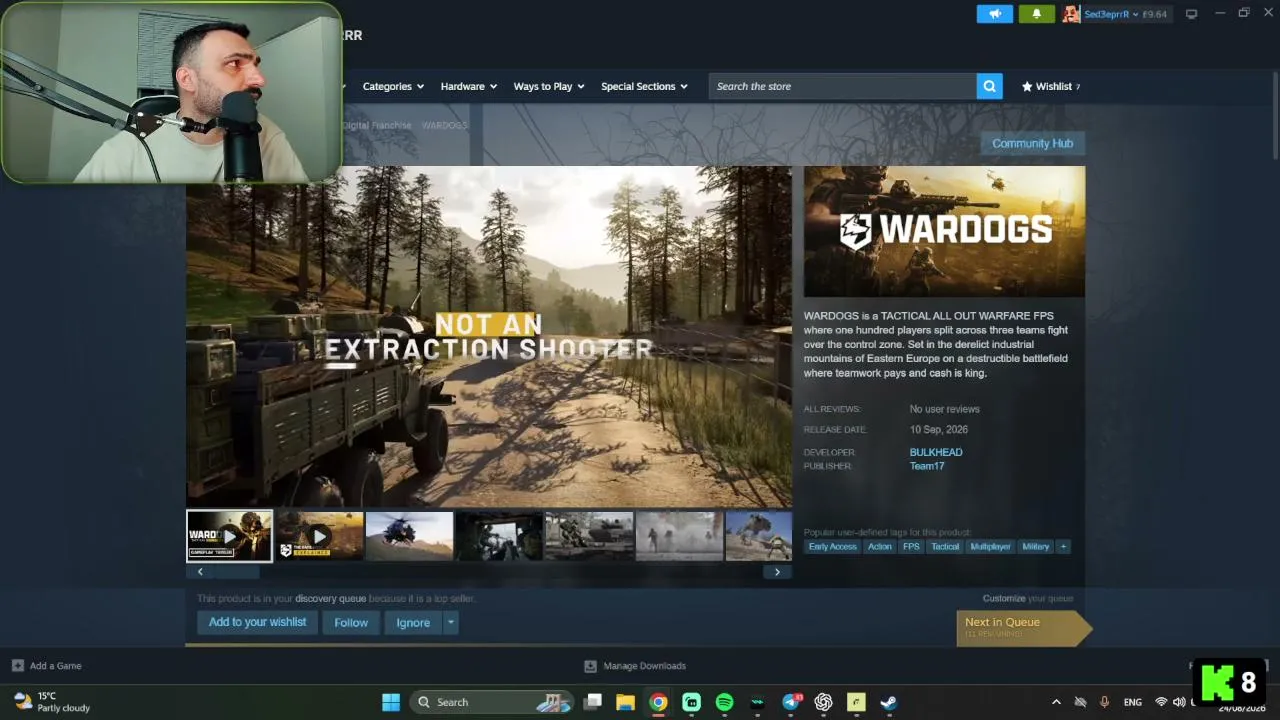Open the notifications bell icon
Image resolution: width=1280 pixels, height=720 pixels.
click(1037, 14)
